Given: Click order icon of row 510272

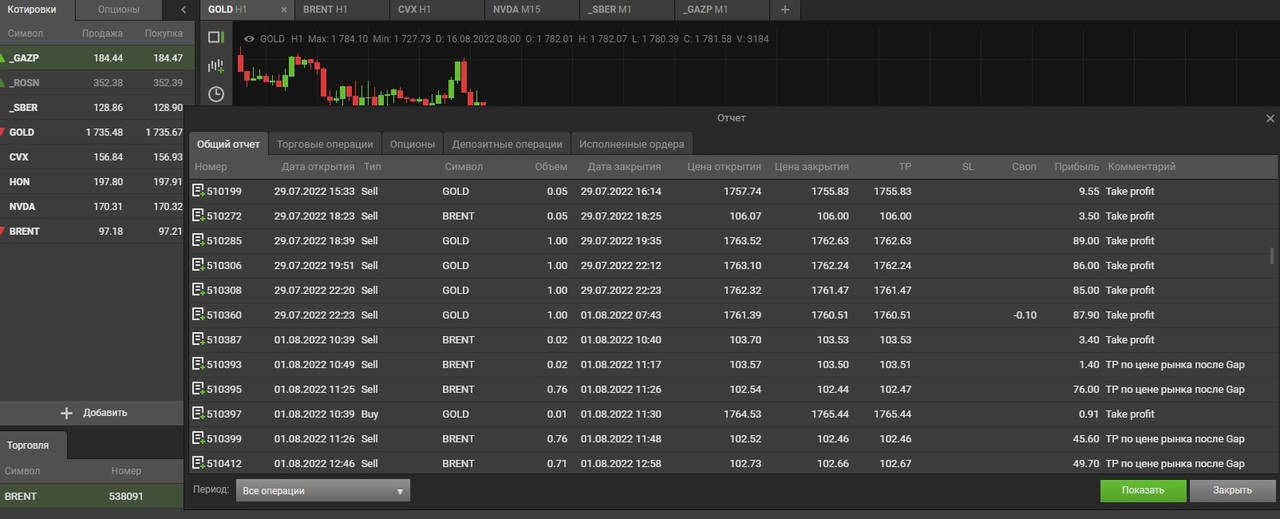Looking at the screenshot, I should (198, 216).
